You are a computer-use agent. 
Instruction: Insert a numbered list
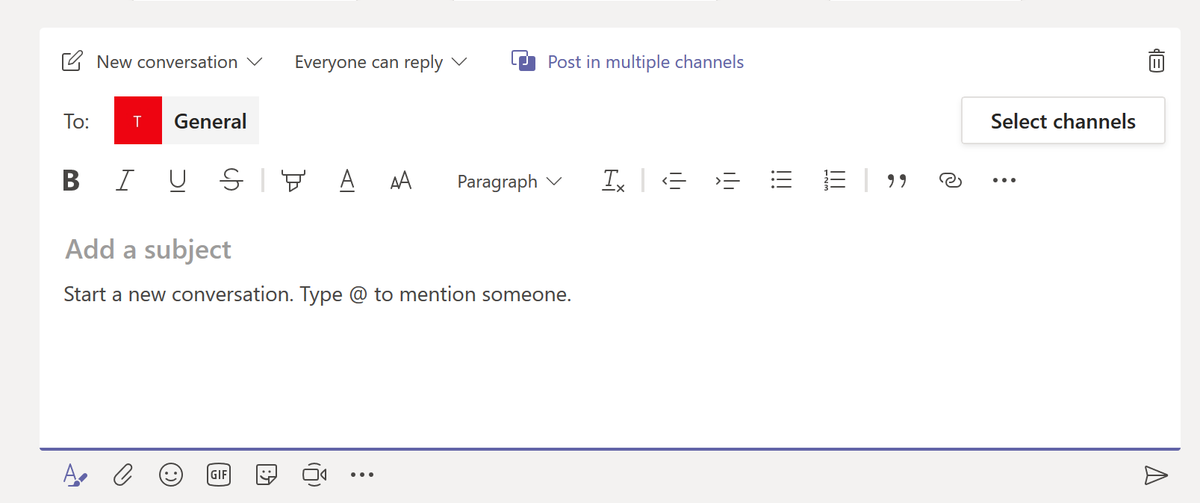[x=835, y=181]
